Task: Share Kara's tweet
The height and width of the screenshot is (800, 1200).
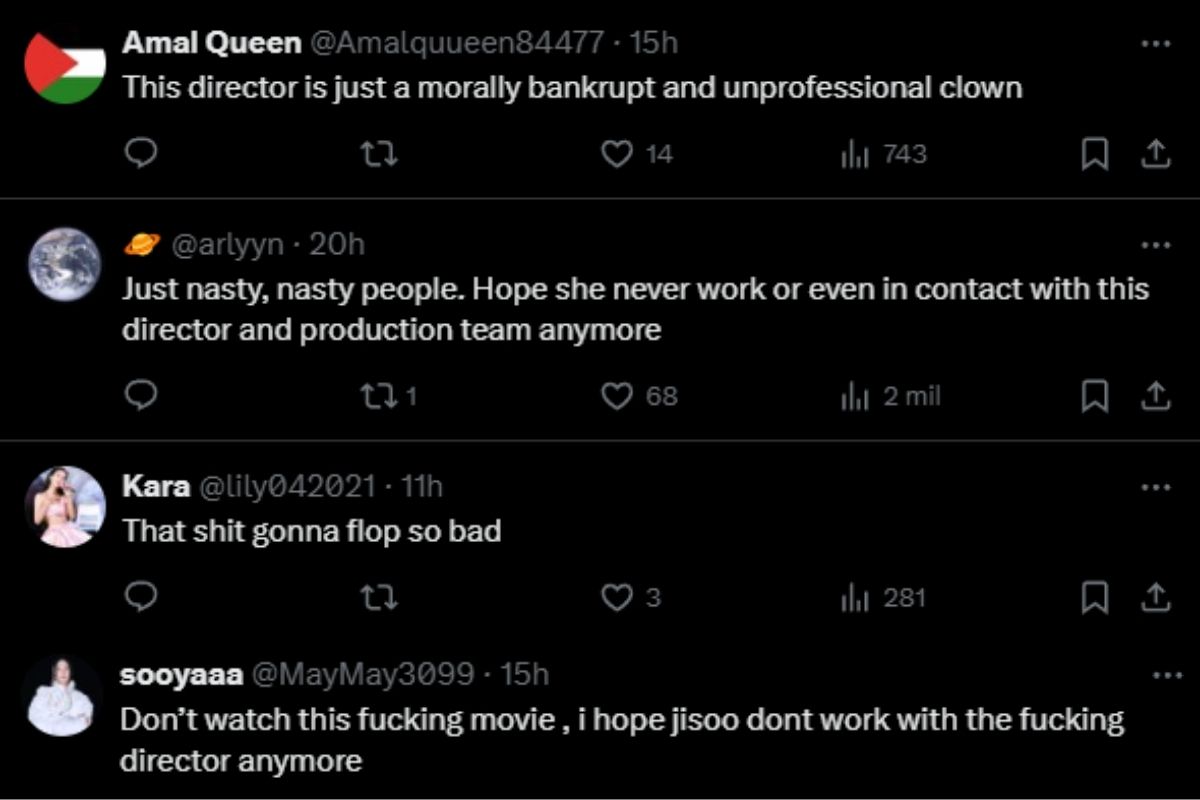Action: (x=1155, y=598)
